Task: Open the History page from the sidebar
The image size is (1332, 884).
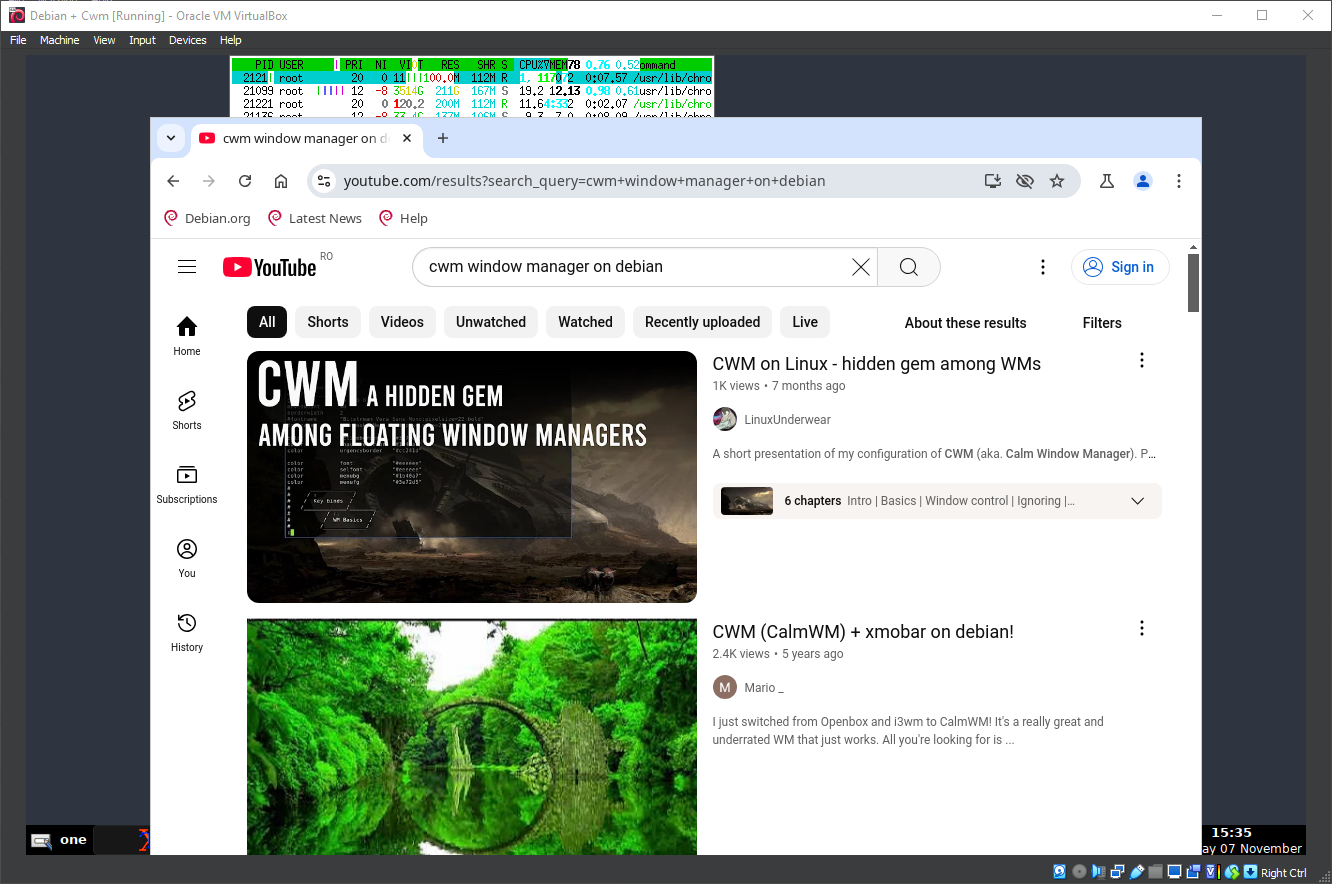Action: tap(186, 630)
